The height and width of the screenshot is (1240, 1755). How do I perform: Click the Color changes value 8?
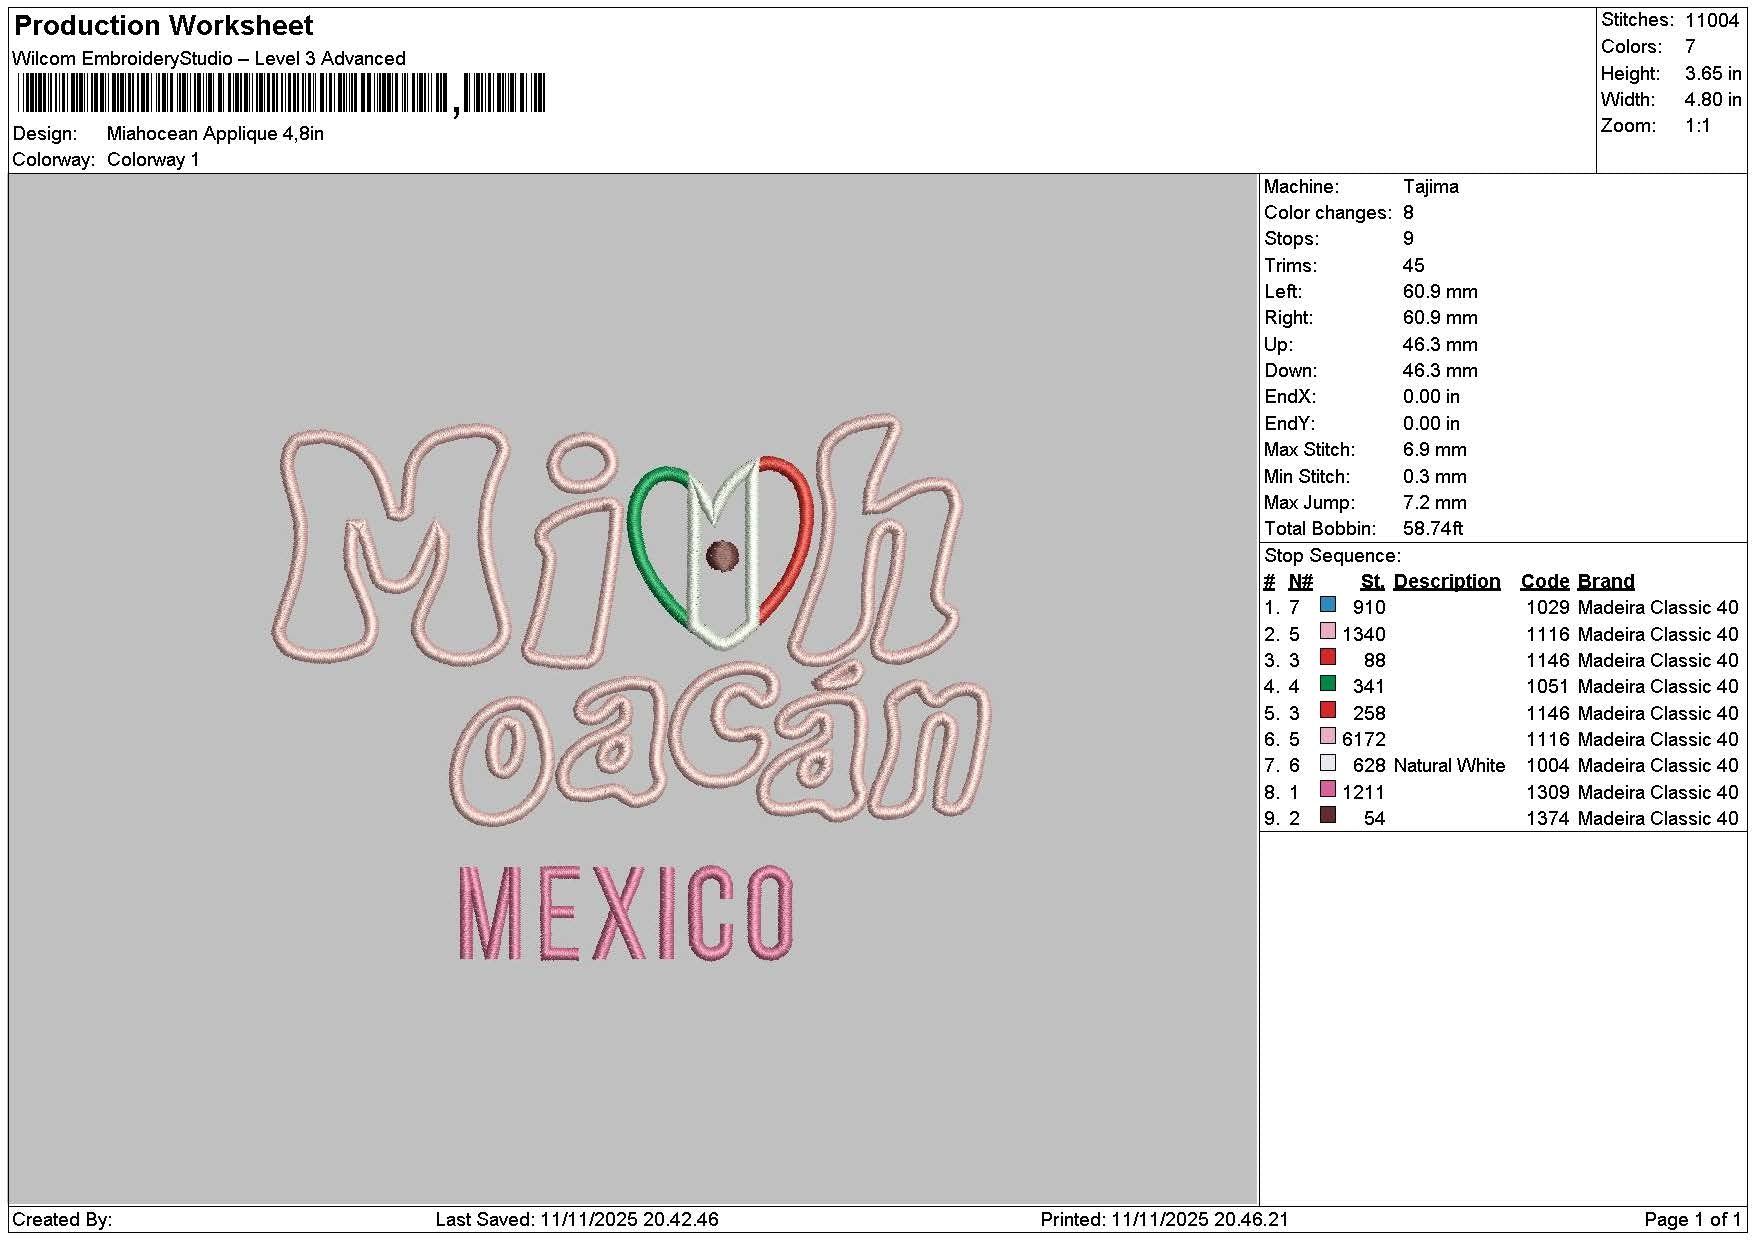tap(1408, 212)
